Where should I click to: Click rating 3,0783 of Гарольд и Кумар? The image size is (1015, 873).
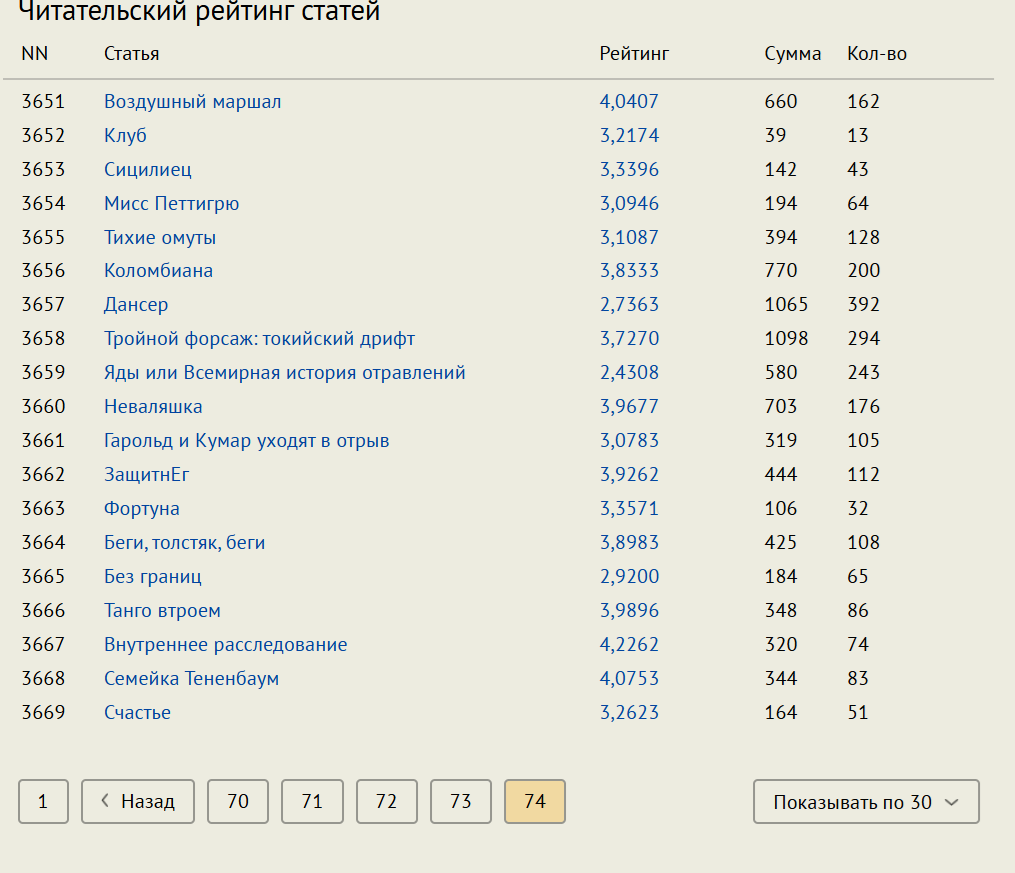coord(629,441)
